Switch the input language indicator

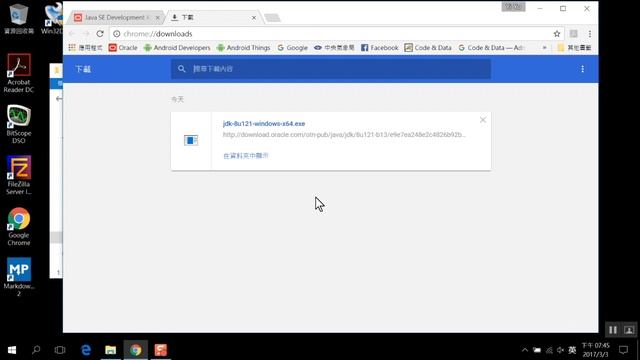[572, 350]
